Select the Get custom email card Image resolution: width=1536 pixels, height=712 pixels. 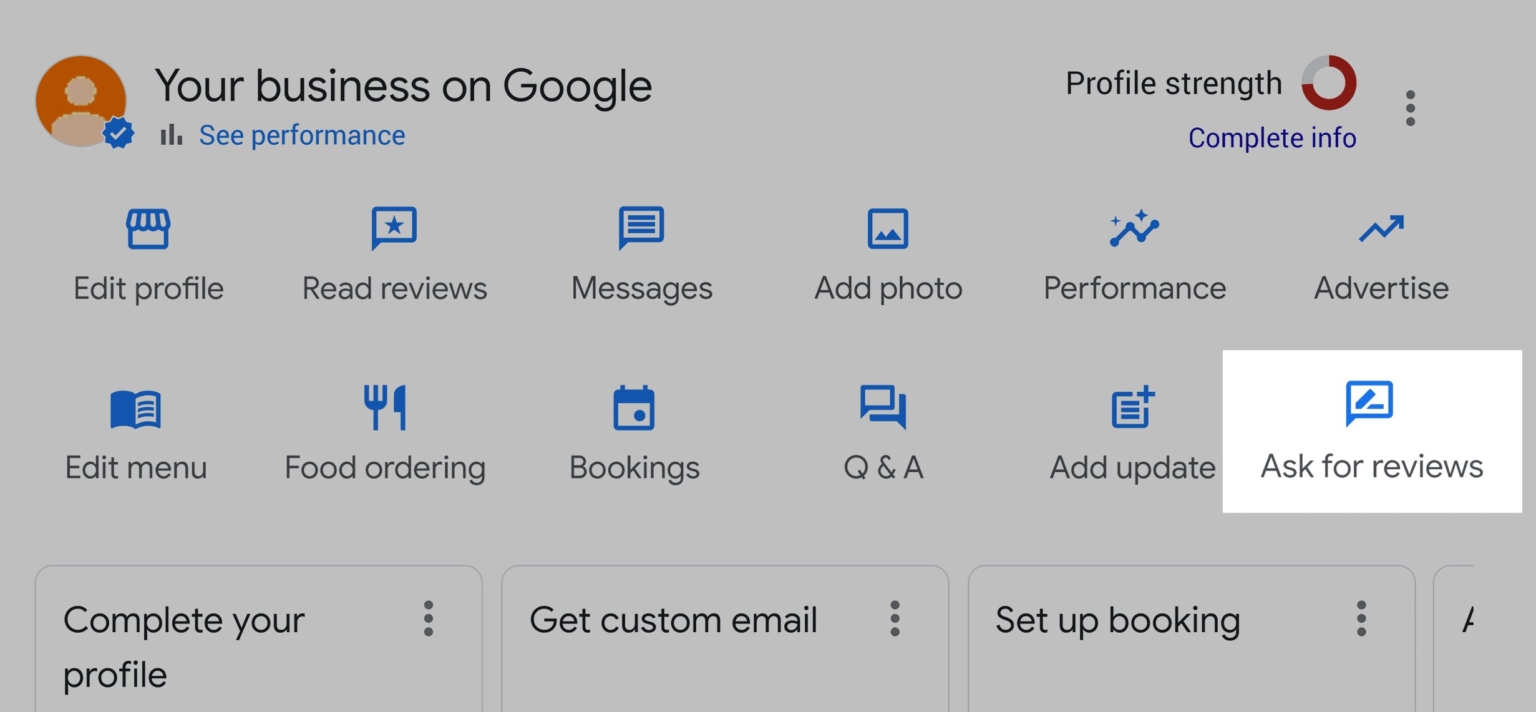click(725, 639)
